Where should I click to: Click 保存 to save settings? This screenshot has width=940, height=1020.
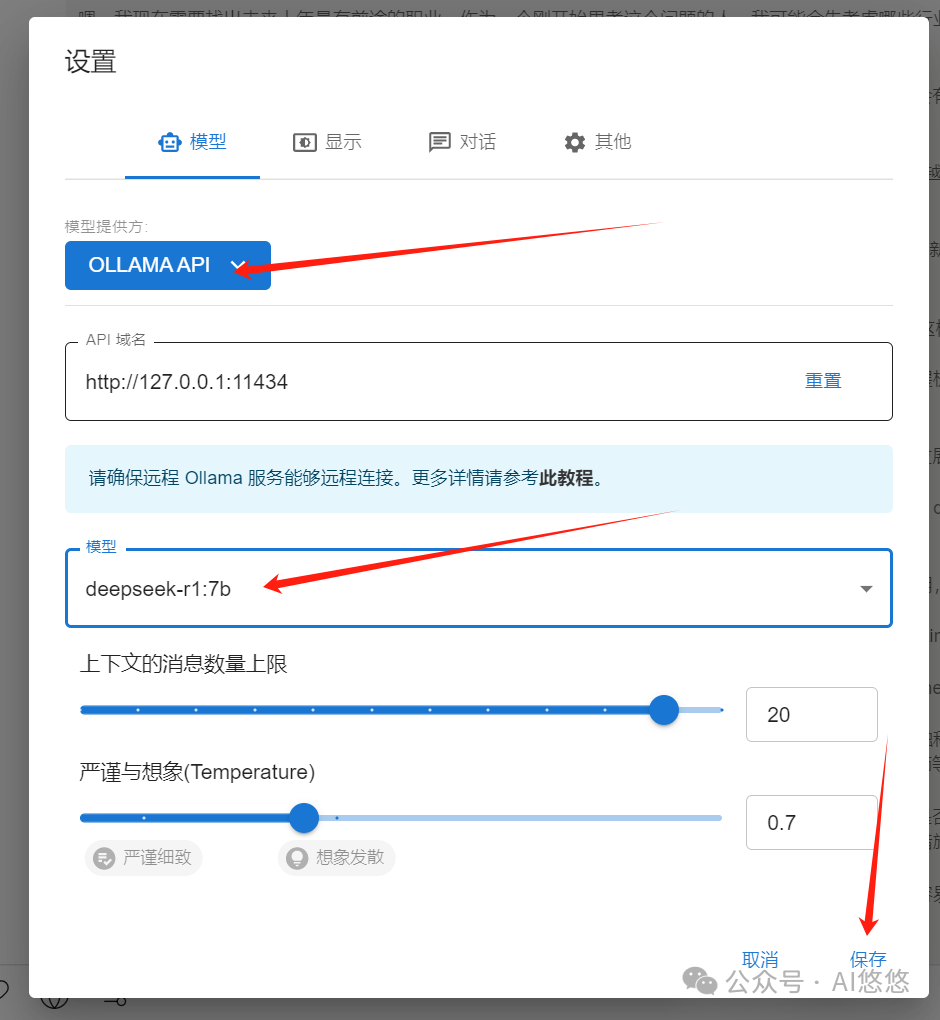click(868, 960)
